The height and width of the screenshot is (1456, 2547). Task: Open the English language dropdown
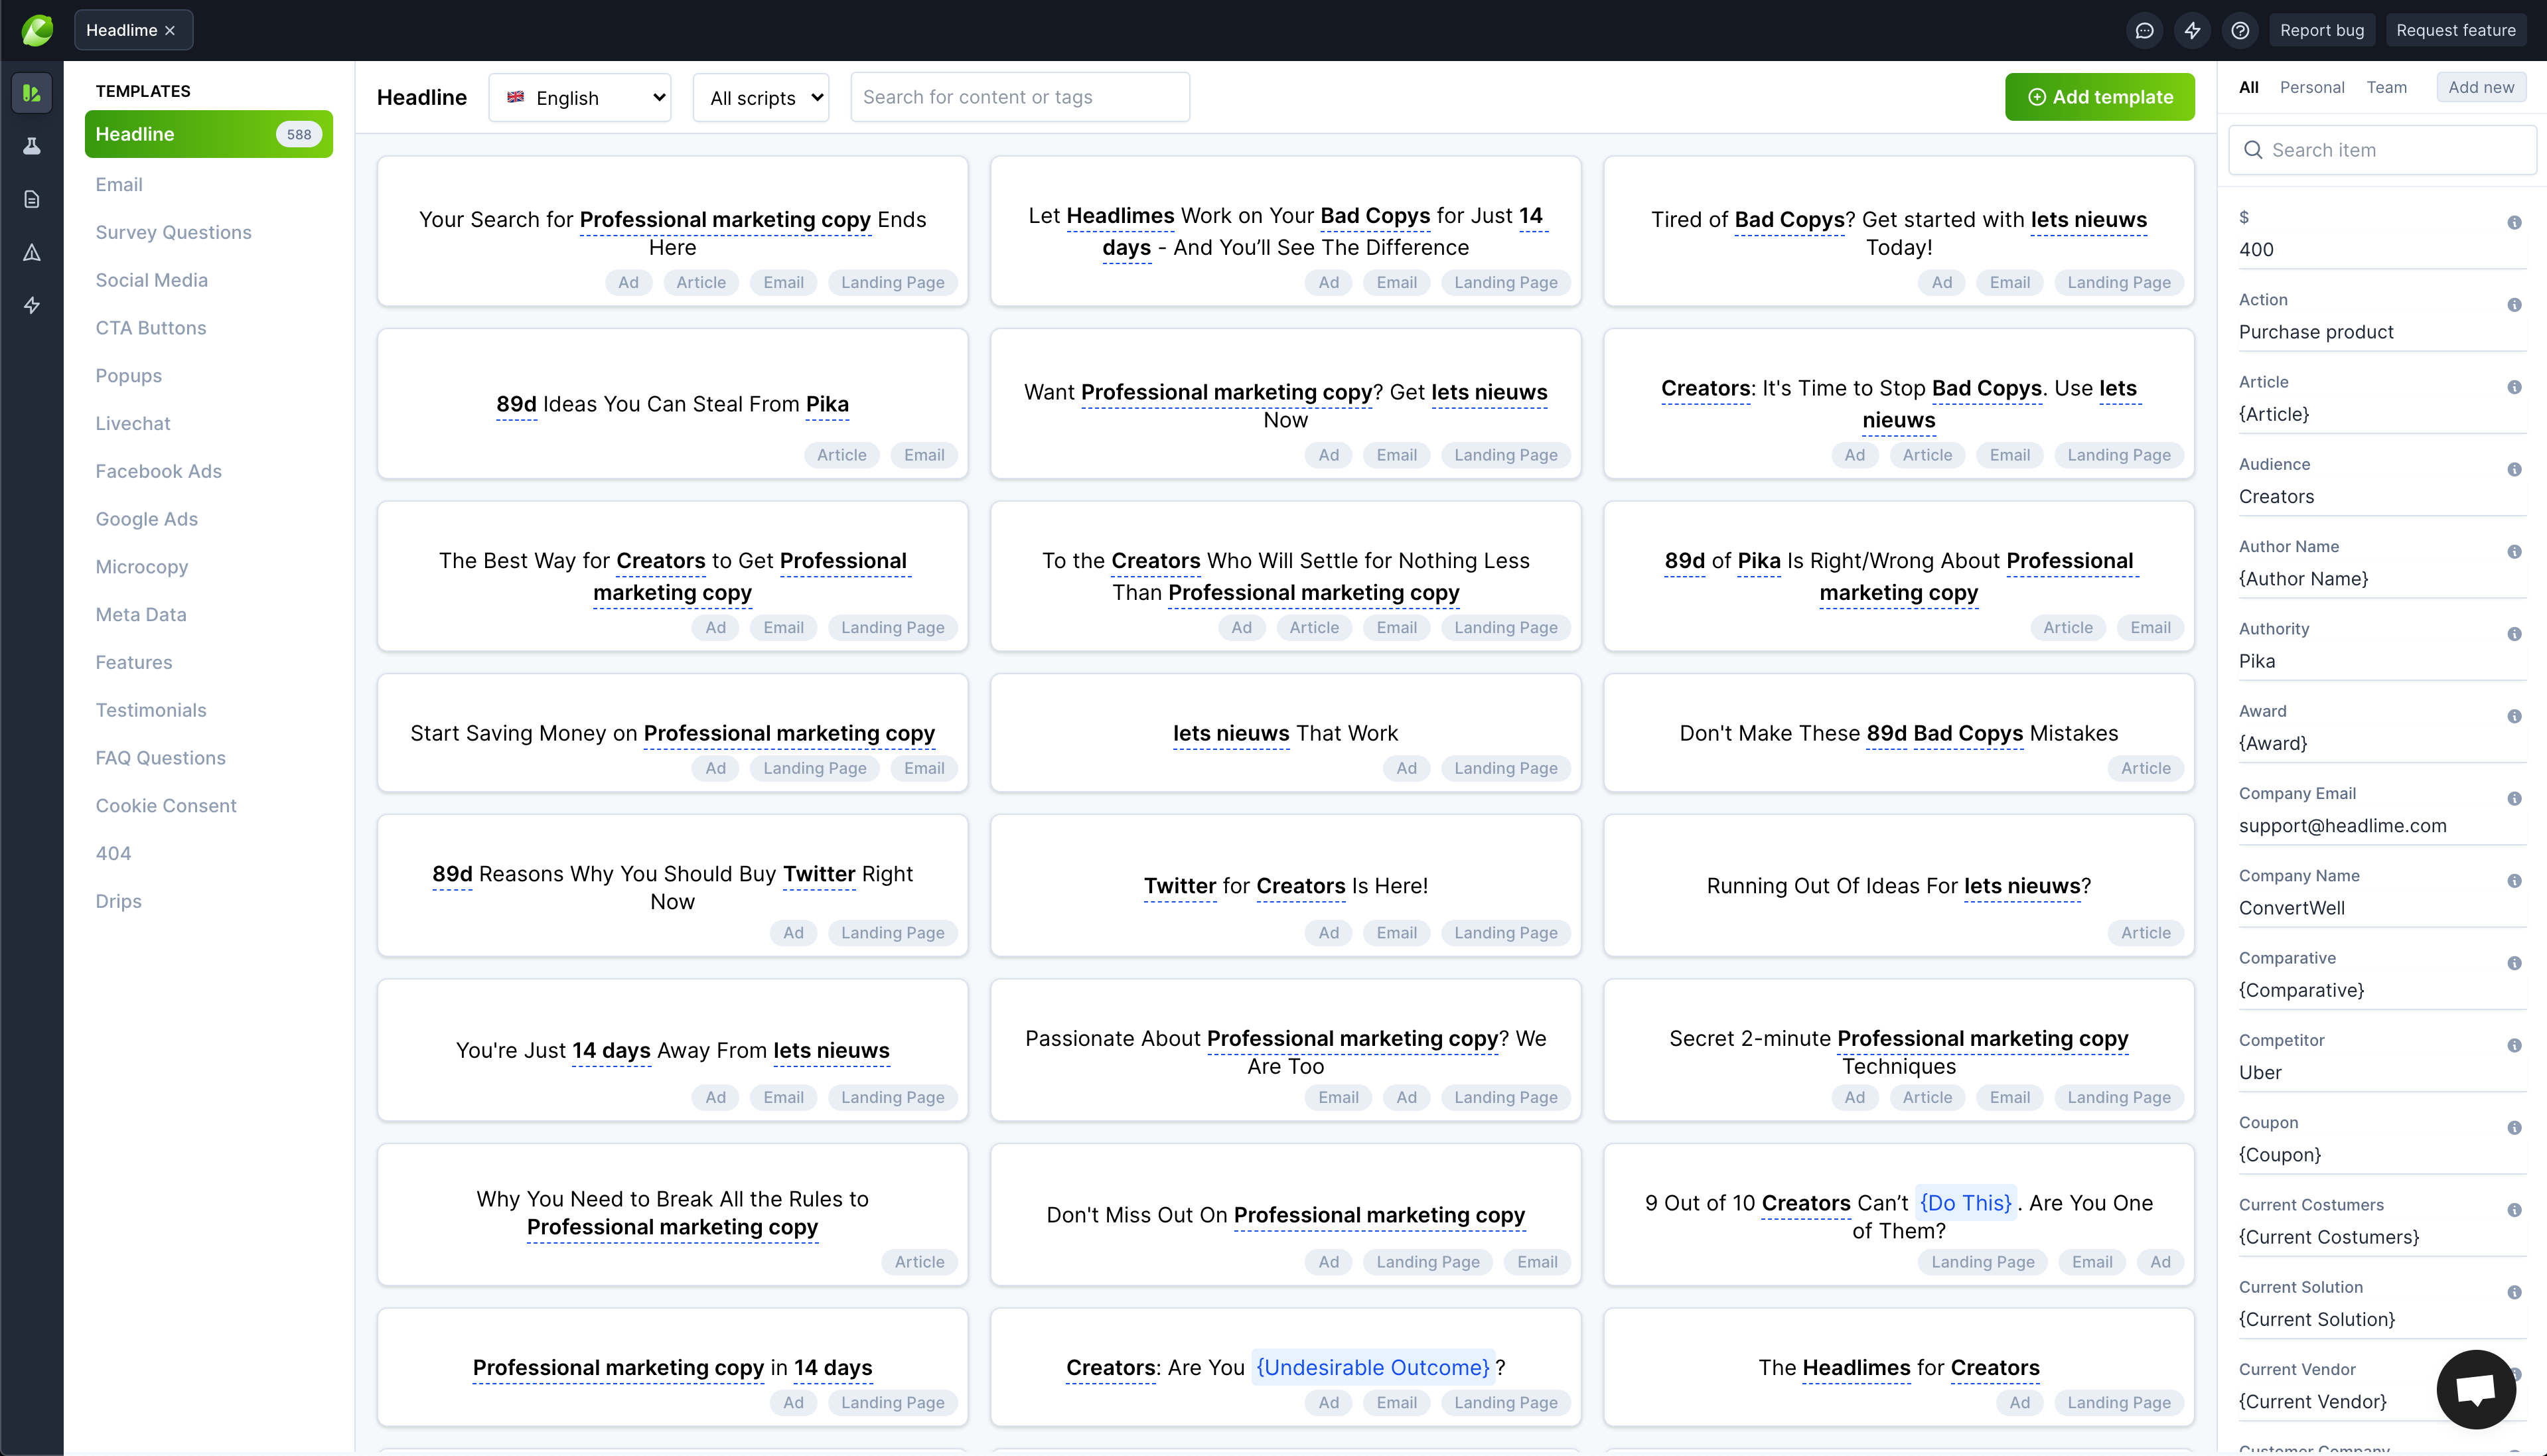pyautogui.click(x=580, y=97)
